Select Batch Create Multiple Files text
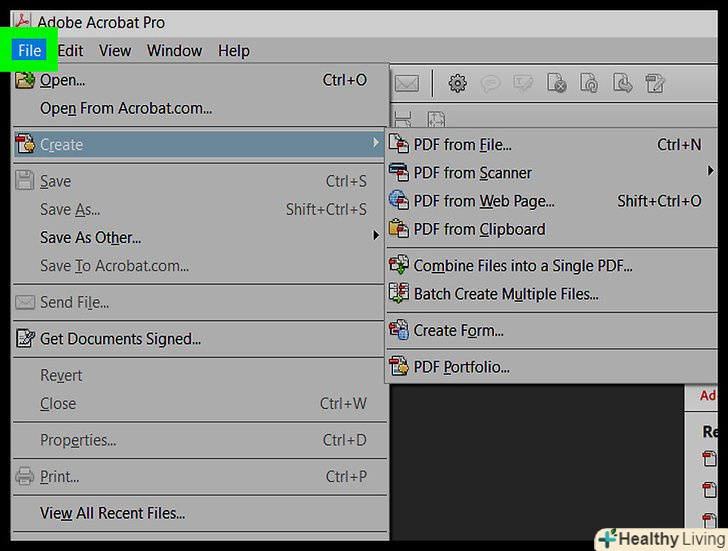 point(506,294)
